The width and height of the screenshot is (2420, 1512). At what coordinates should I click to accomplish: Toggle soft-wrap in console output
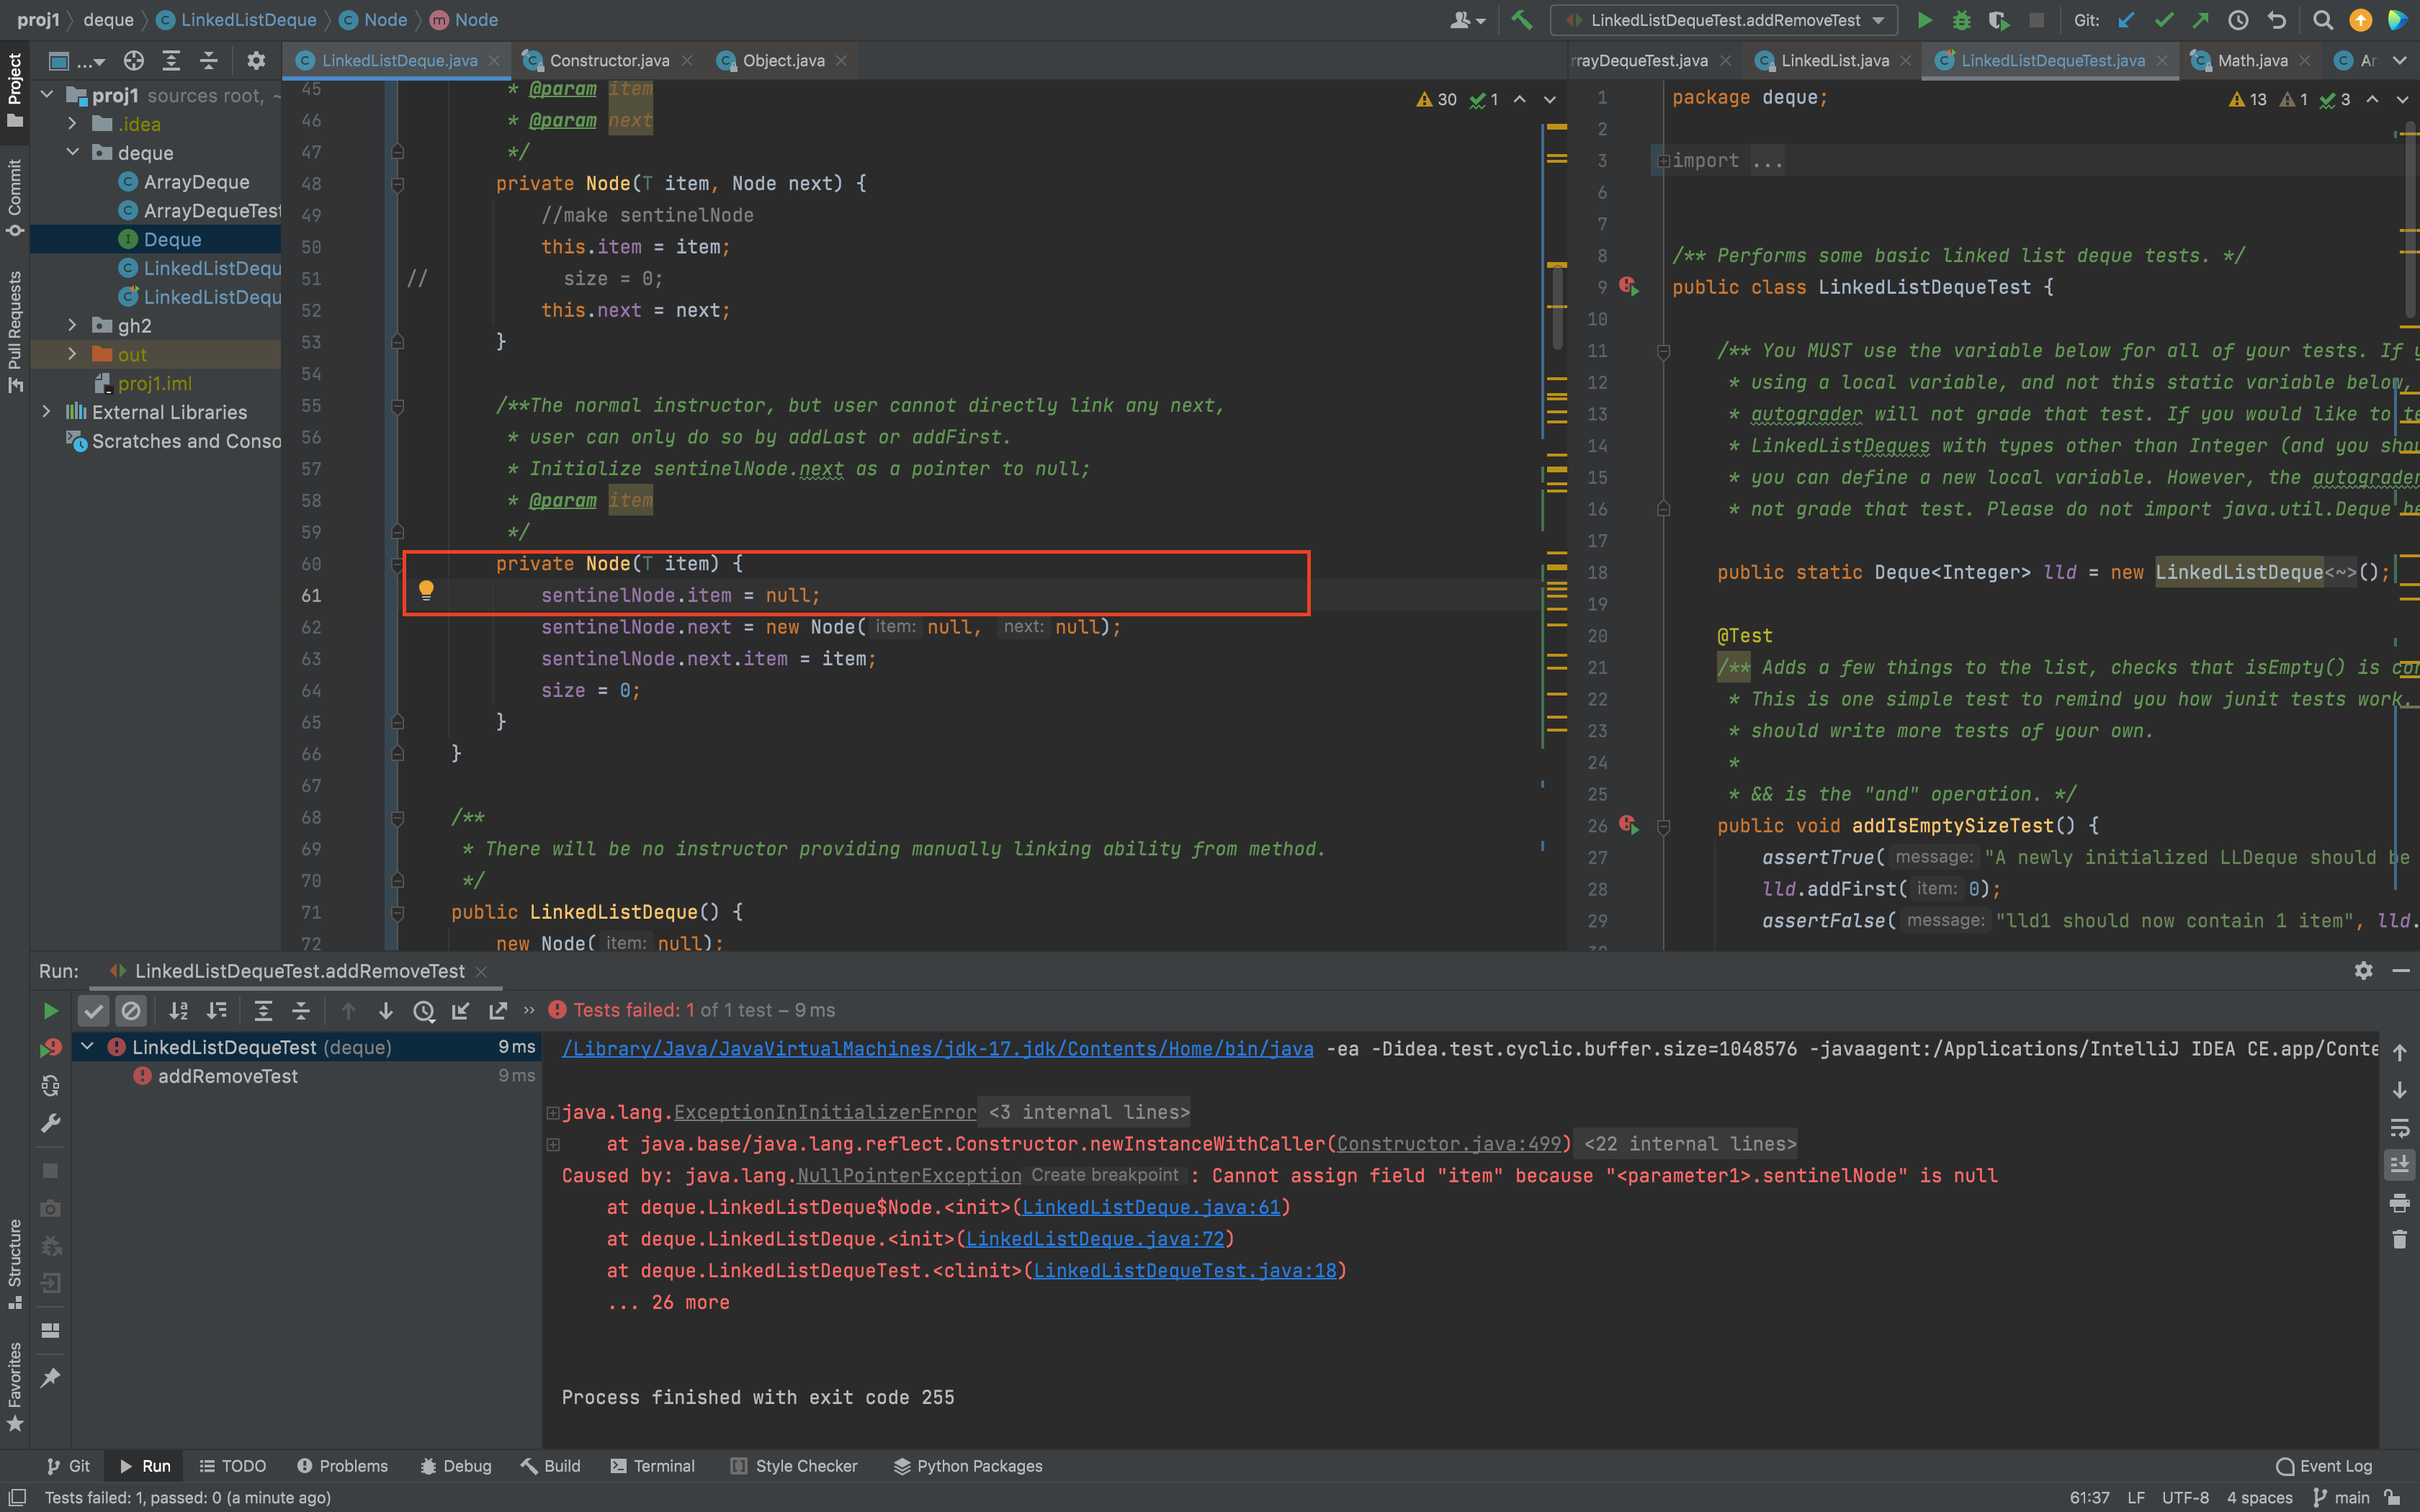point(2399,1128)
